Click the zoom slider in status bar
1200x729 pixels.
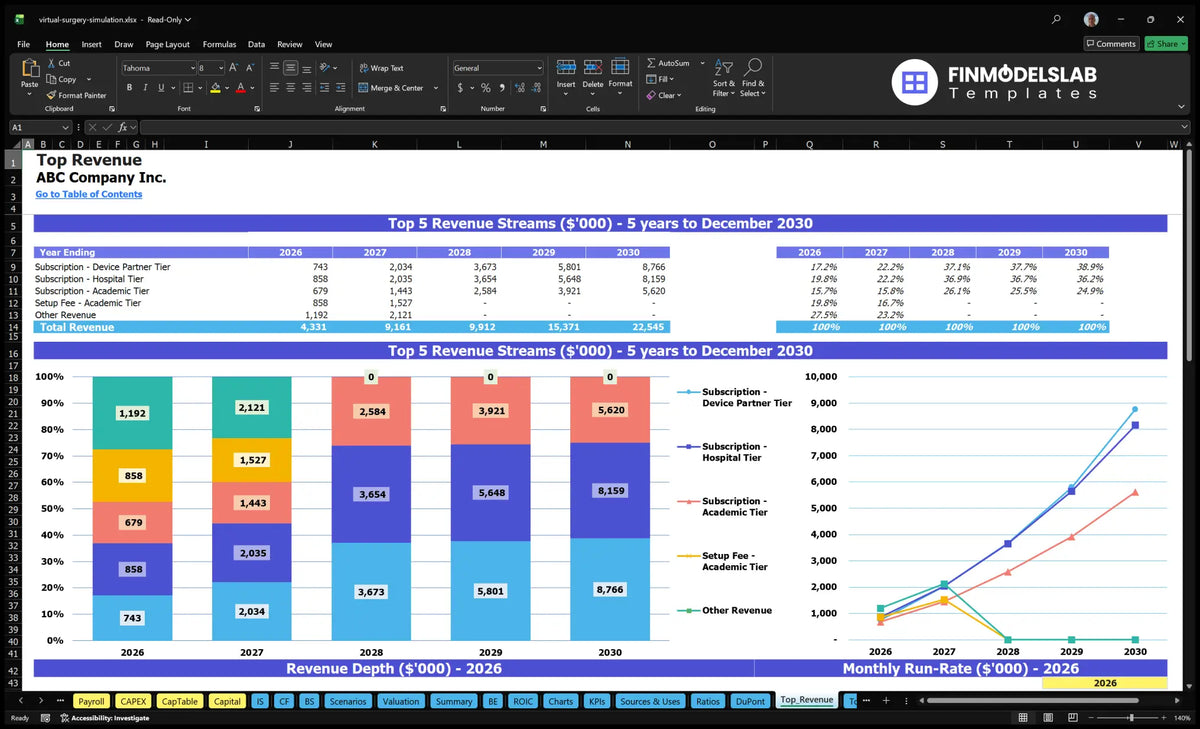1130,718
